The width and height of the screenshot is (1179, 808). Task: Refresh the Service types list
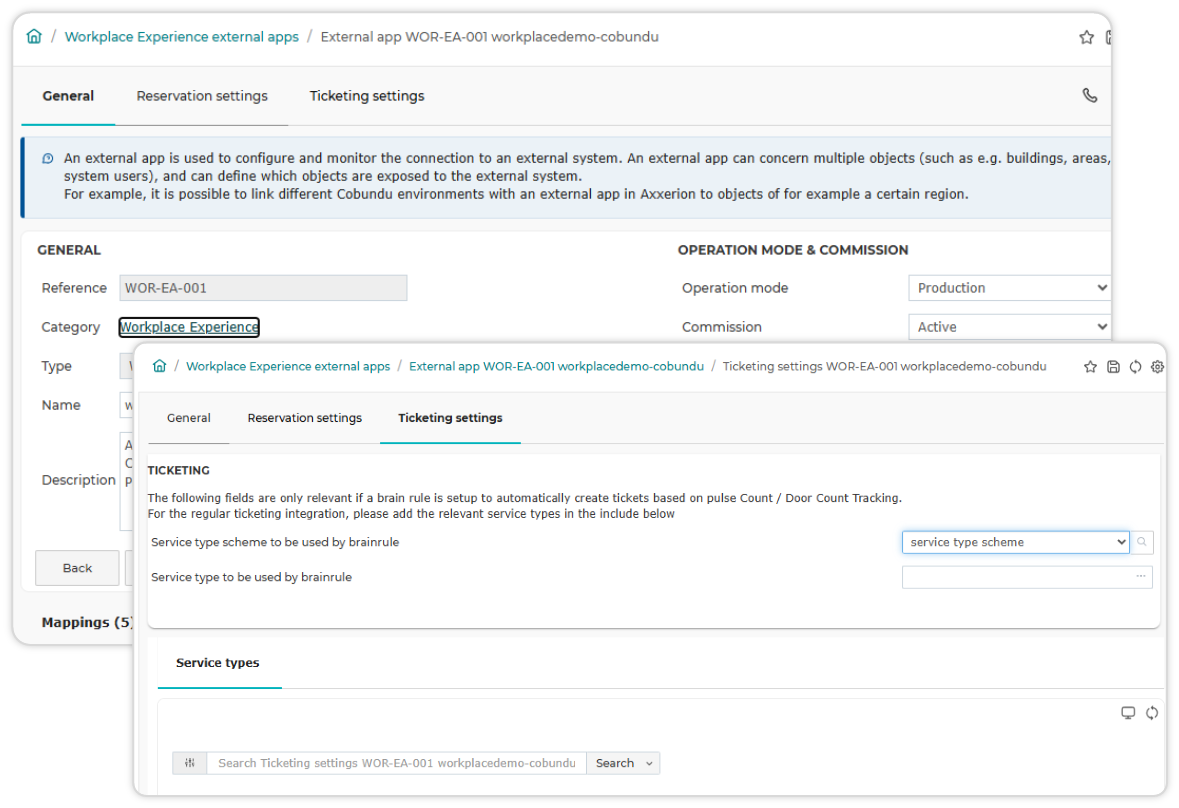[x=1152, y=713]
